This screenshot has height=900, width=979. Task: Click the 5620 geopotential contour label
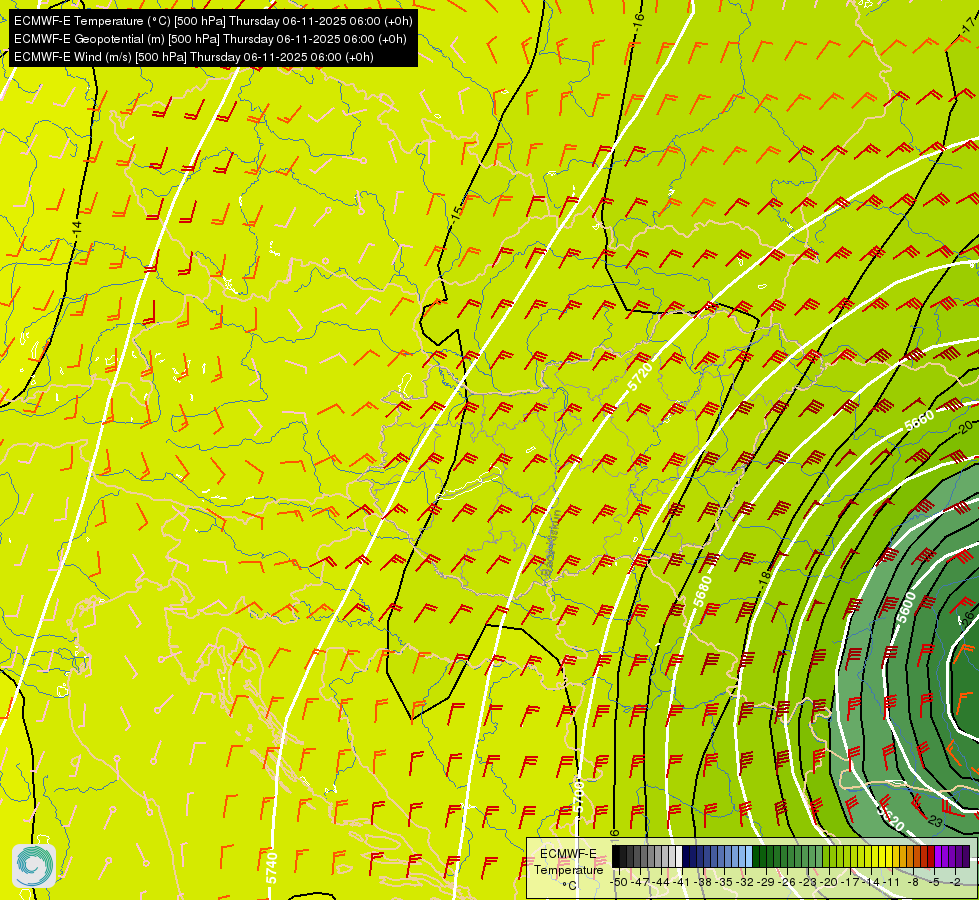click(891, 818)
